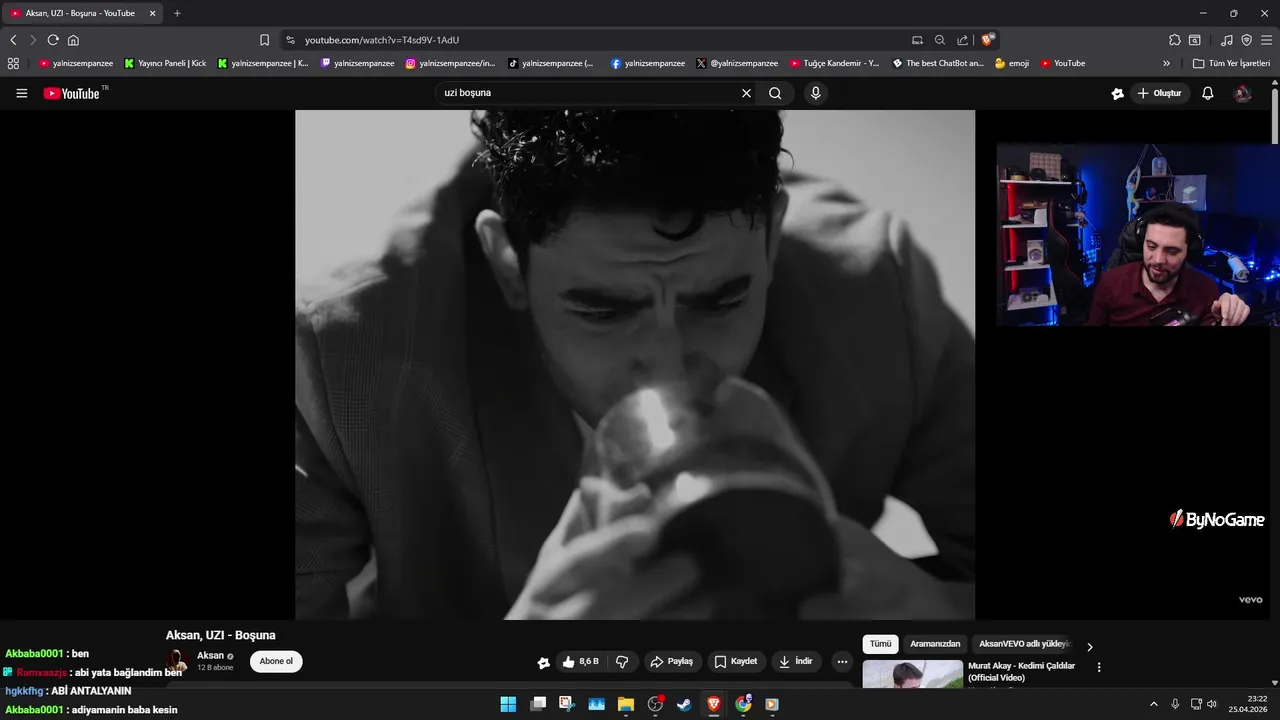
Task: Bookmark this page via bookmark icon
Action: [x=264, y=40]
